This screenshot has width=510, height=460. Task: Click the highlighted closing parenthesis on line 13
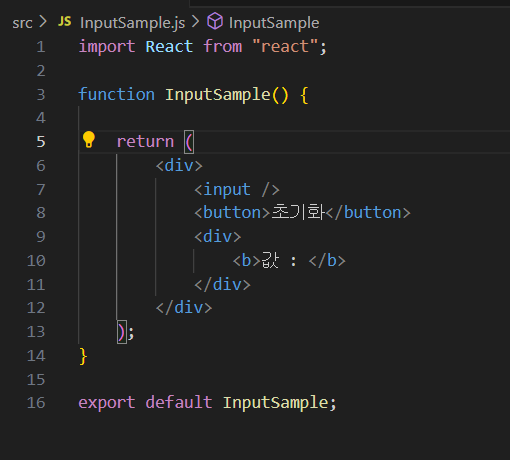[x=122, y=332]
